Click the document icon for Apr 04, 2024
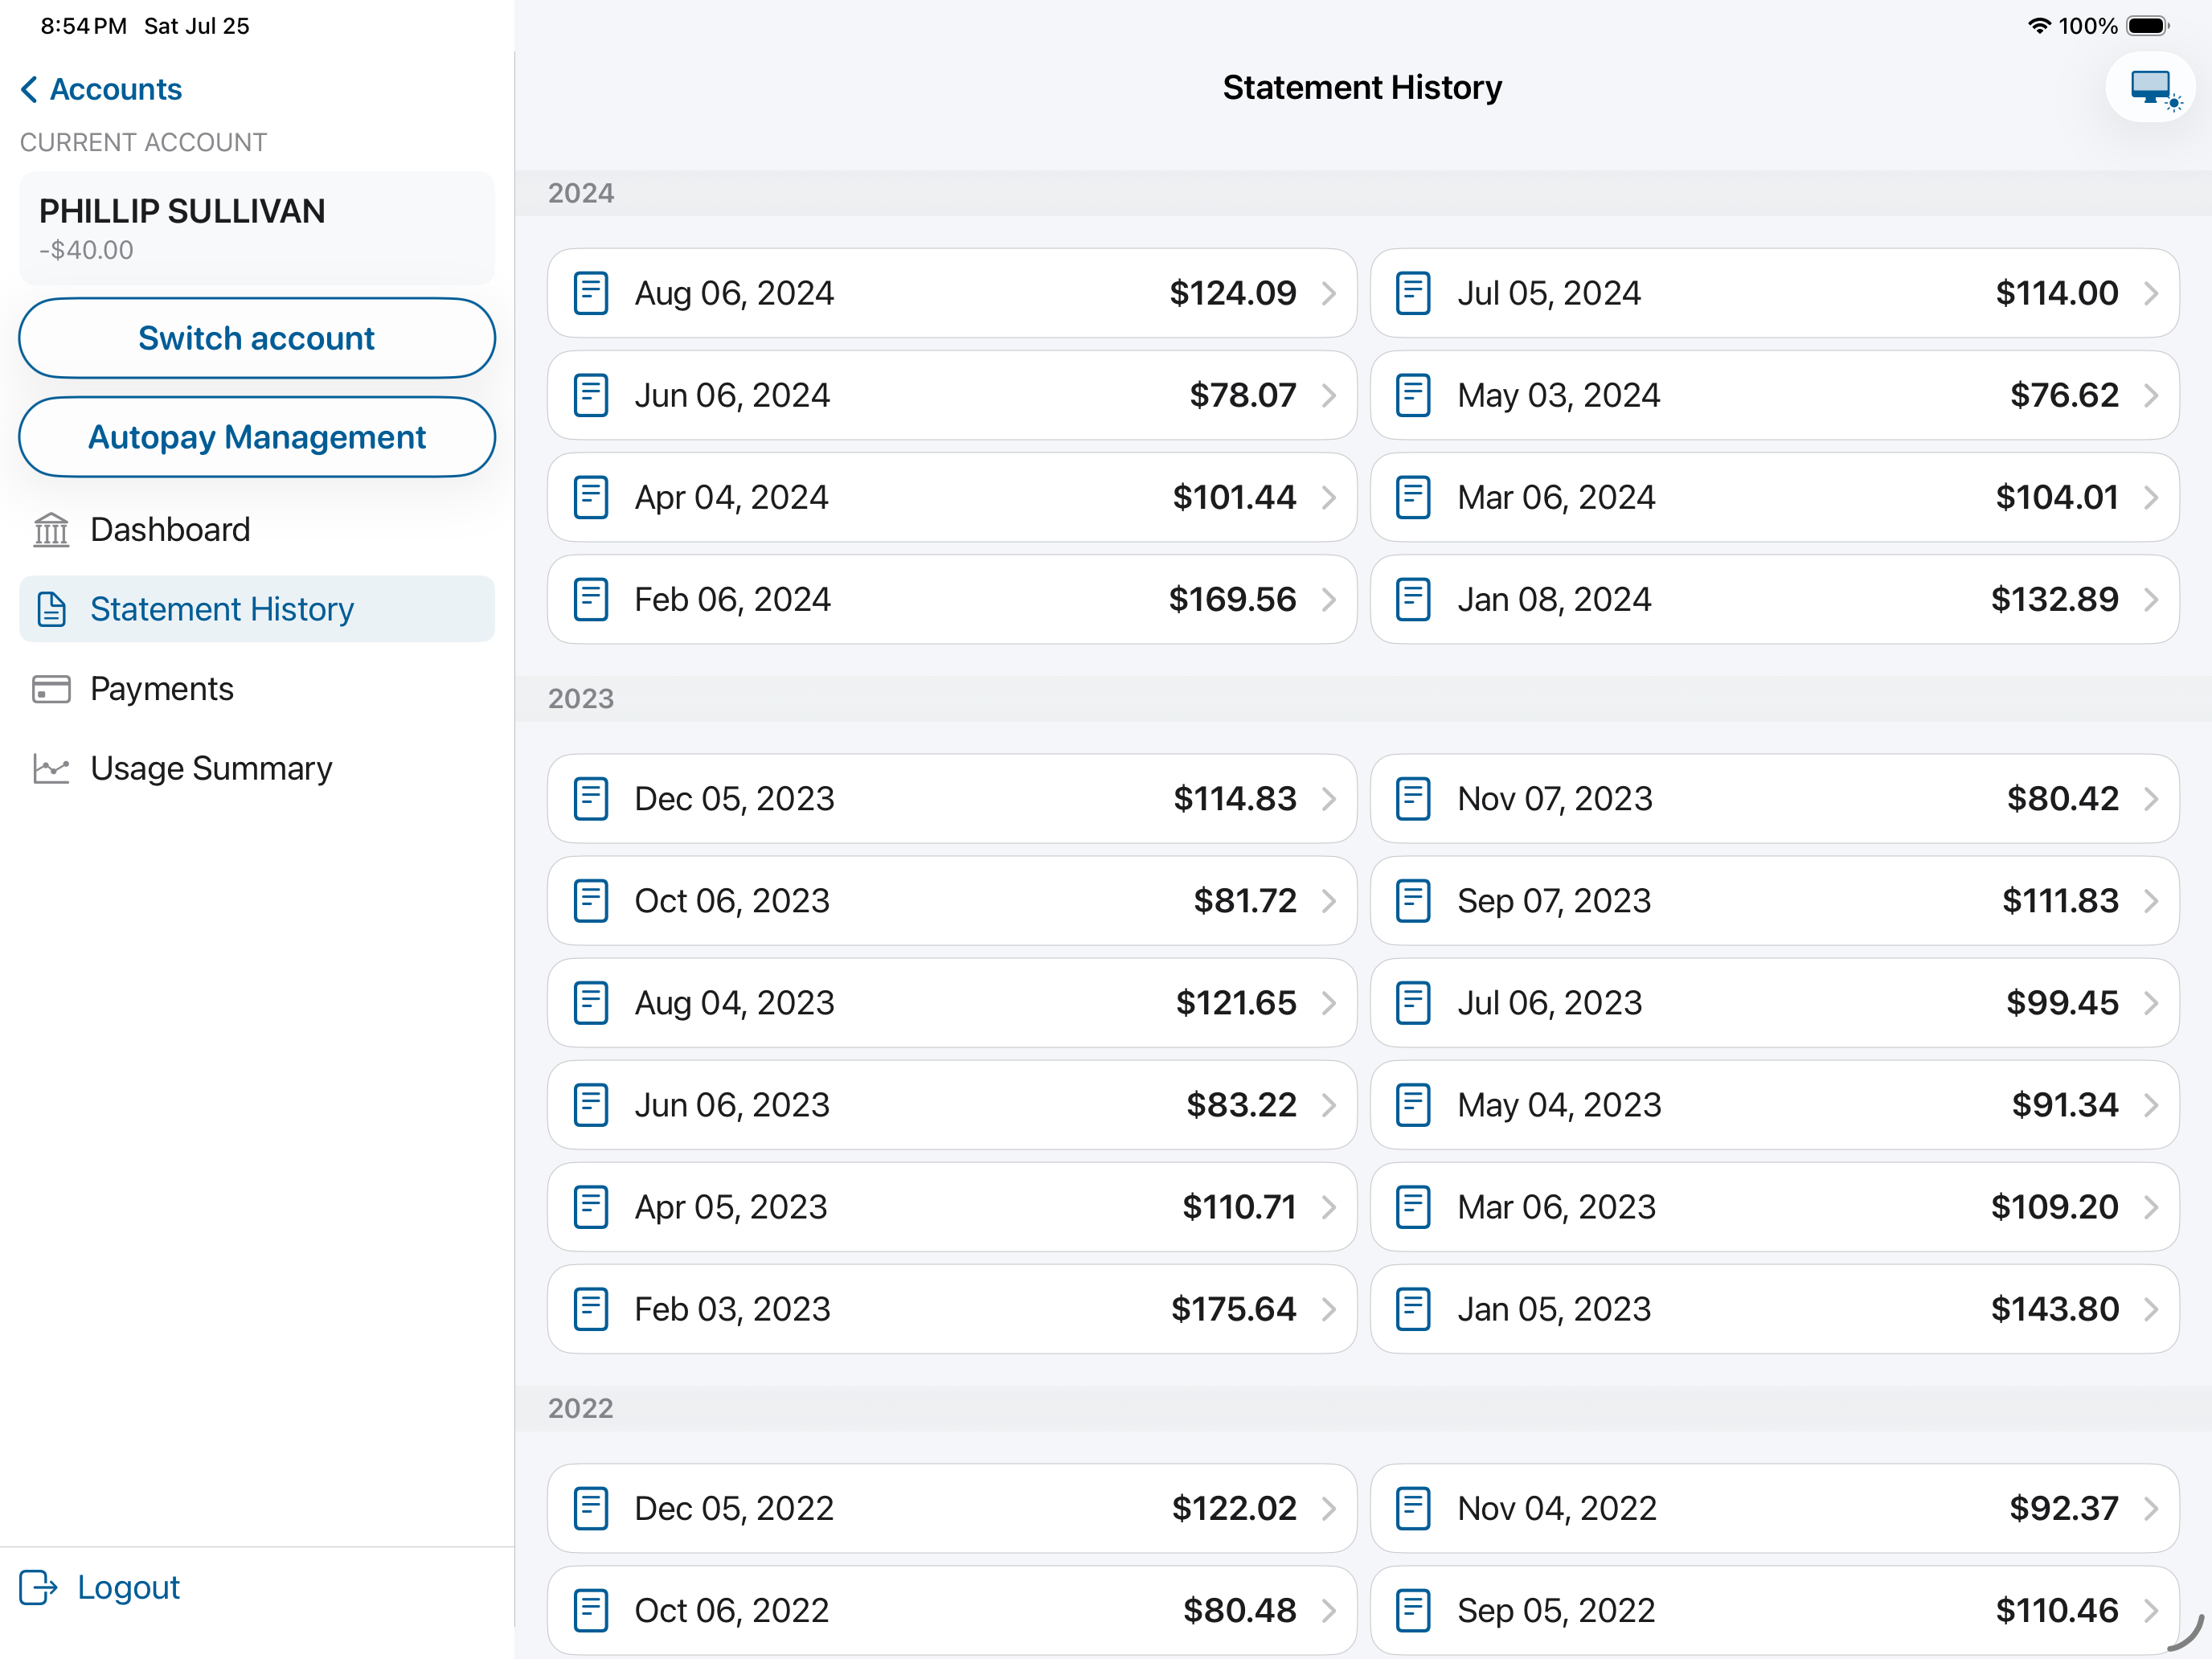The height and width of the screenshot is (1659, 2212). [591, 497]
